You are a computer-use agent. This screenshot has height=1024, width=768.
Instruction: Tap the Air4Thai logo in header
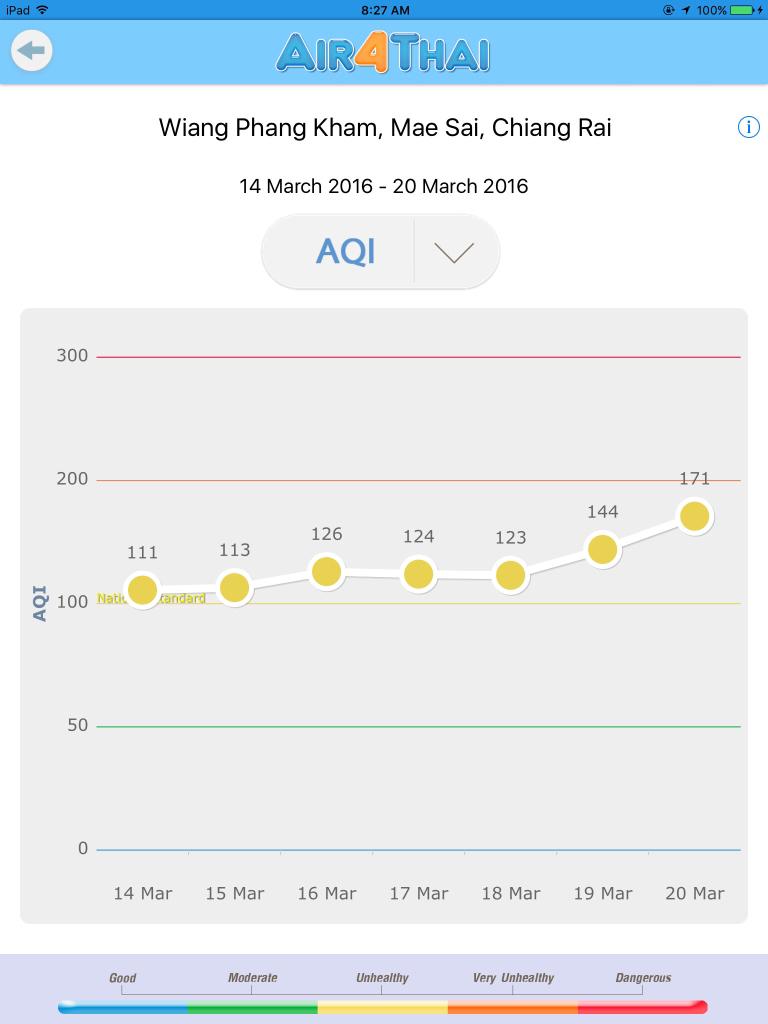[x=383, y=52]
